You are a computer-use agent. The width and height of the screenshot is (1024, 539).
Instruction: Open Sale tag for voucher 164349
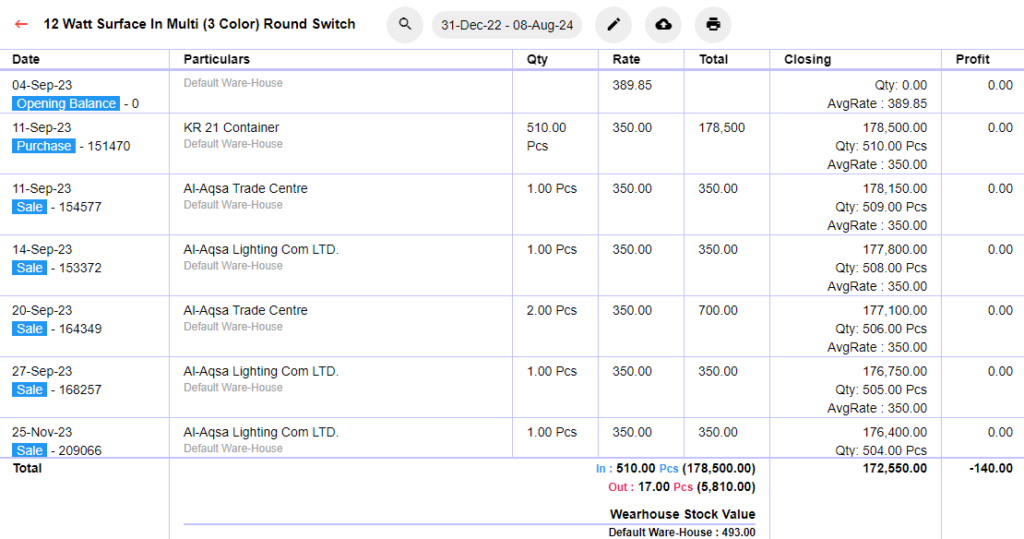[29, 328]
